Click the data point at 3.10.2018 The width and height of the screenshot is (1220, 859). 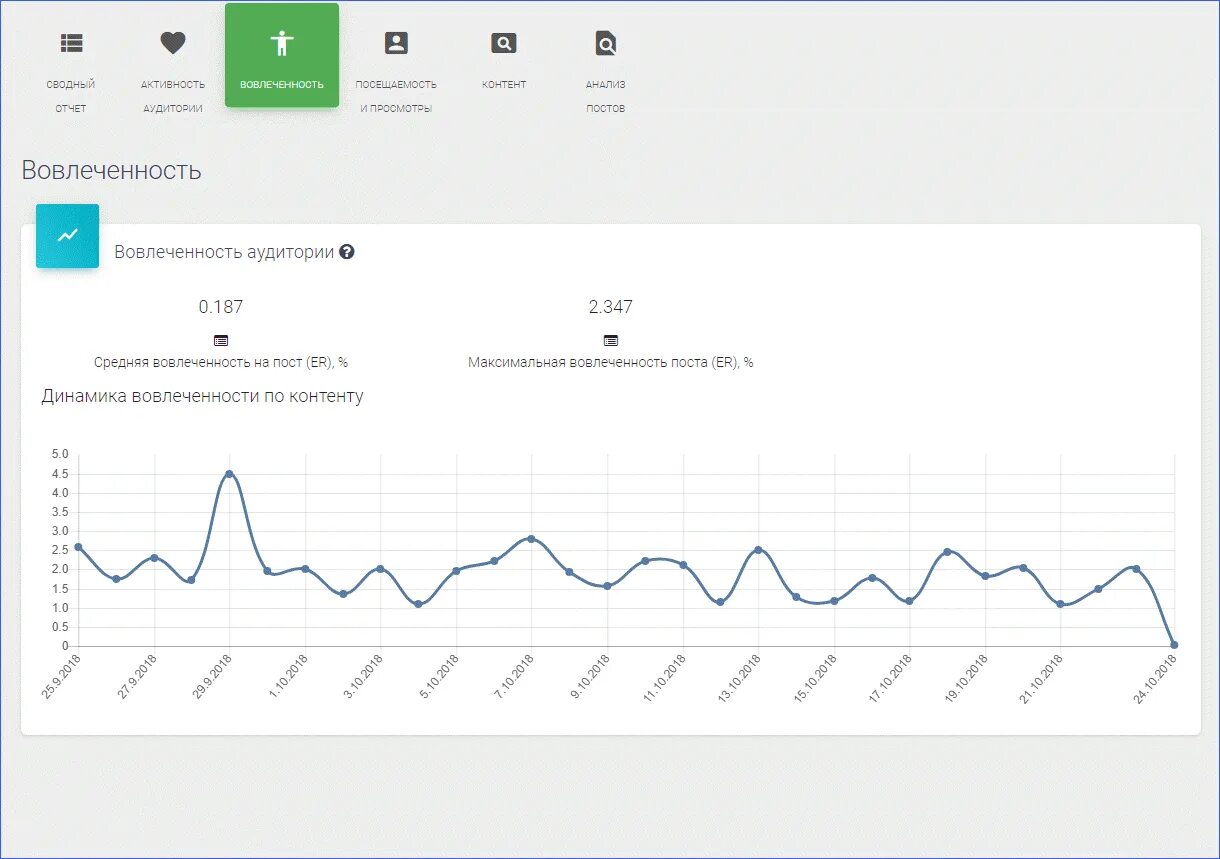(380, 569)
